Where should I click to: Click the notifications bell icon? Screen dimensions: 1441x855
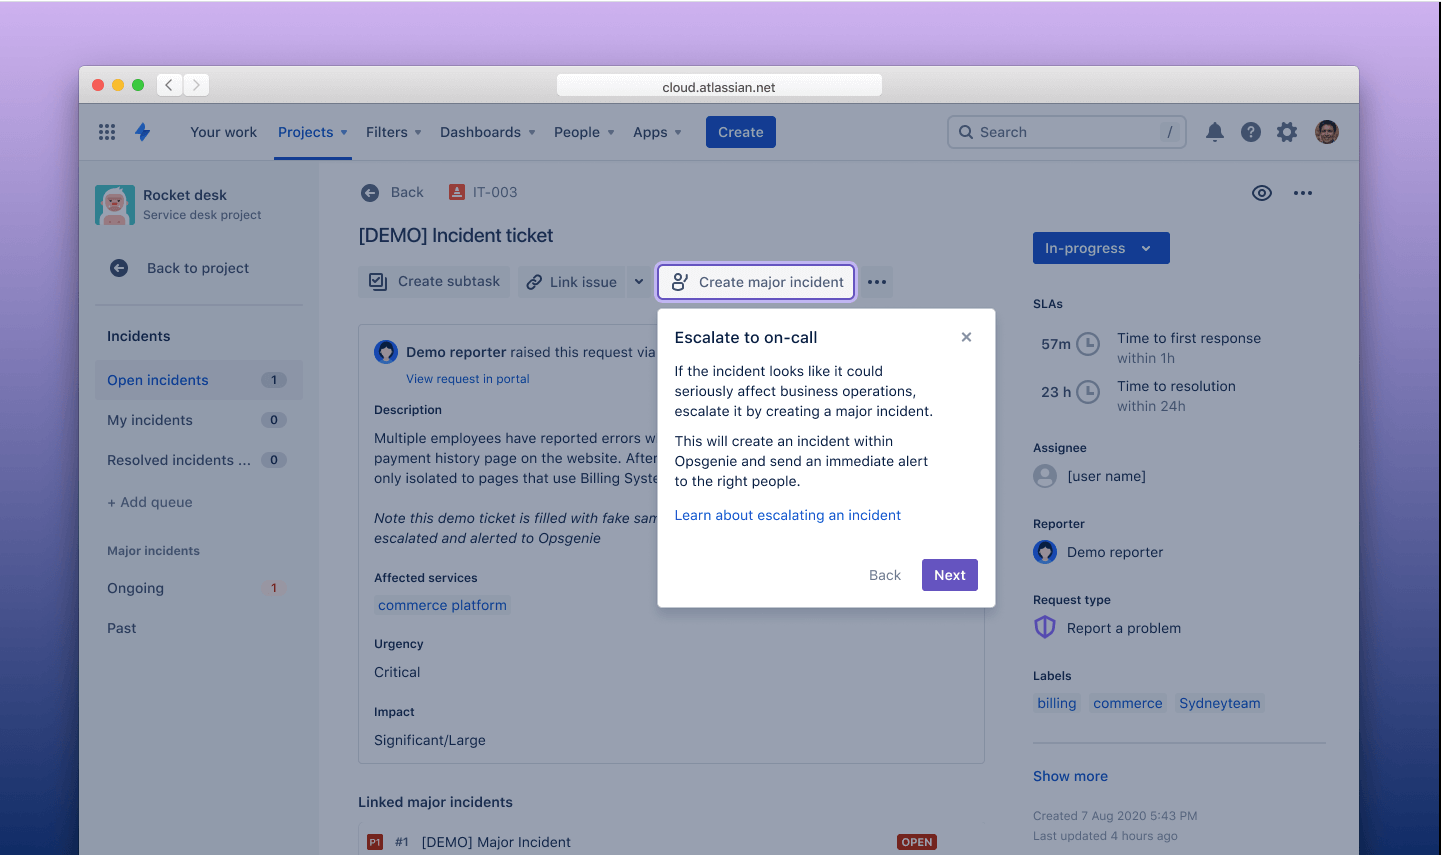tap(1214, 132)
